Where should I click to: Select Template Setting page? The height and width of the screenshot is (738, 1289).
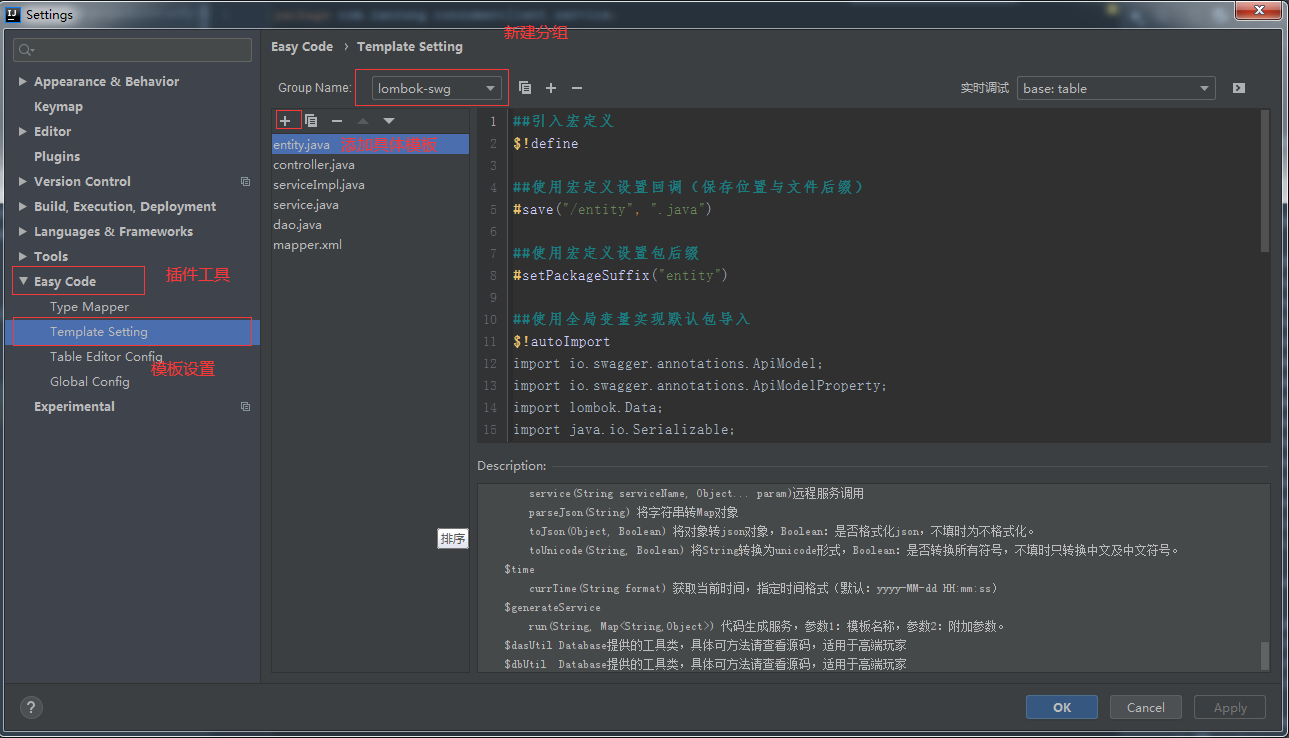pos(132,332)
